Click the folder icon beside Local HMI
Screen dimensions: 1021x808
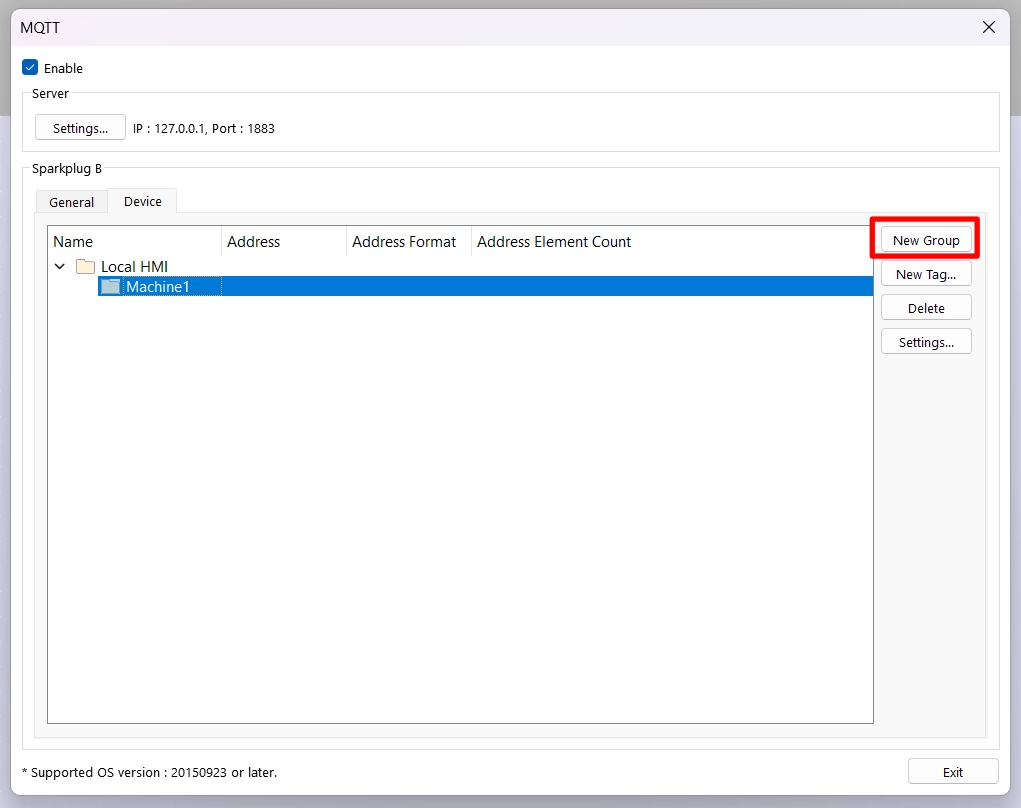tap(85, 266)
